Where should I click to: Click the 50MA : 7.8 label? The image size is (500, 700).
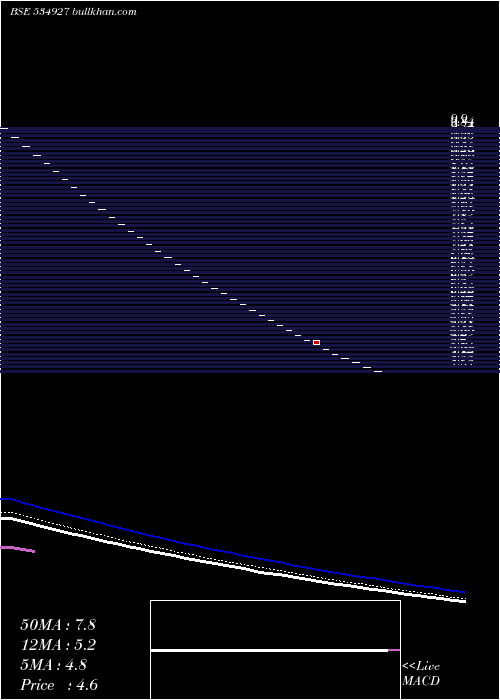point(58,625)
